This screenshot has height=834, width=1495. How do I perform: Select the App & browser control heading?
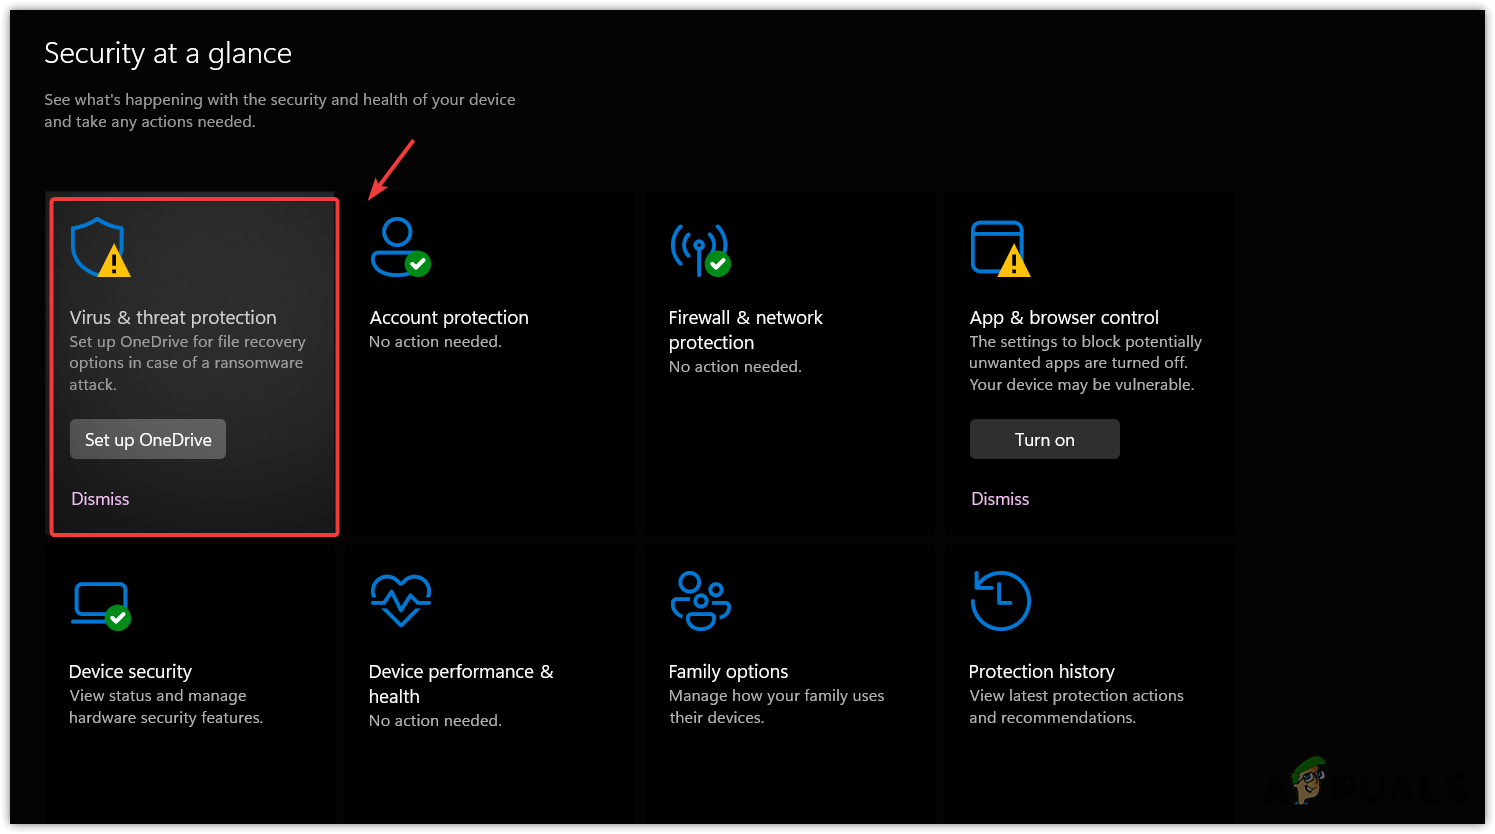pos(1064,317)
